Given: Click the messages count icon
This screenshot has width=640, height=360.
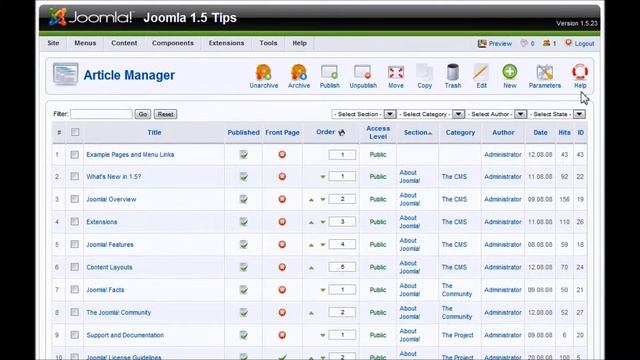Looking at the screenshot, I should 524,43.
